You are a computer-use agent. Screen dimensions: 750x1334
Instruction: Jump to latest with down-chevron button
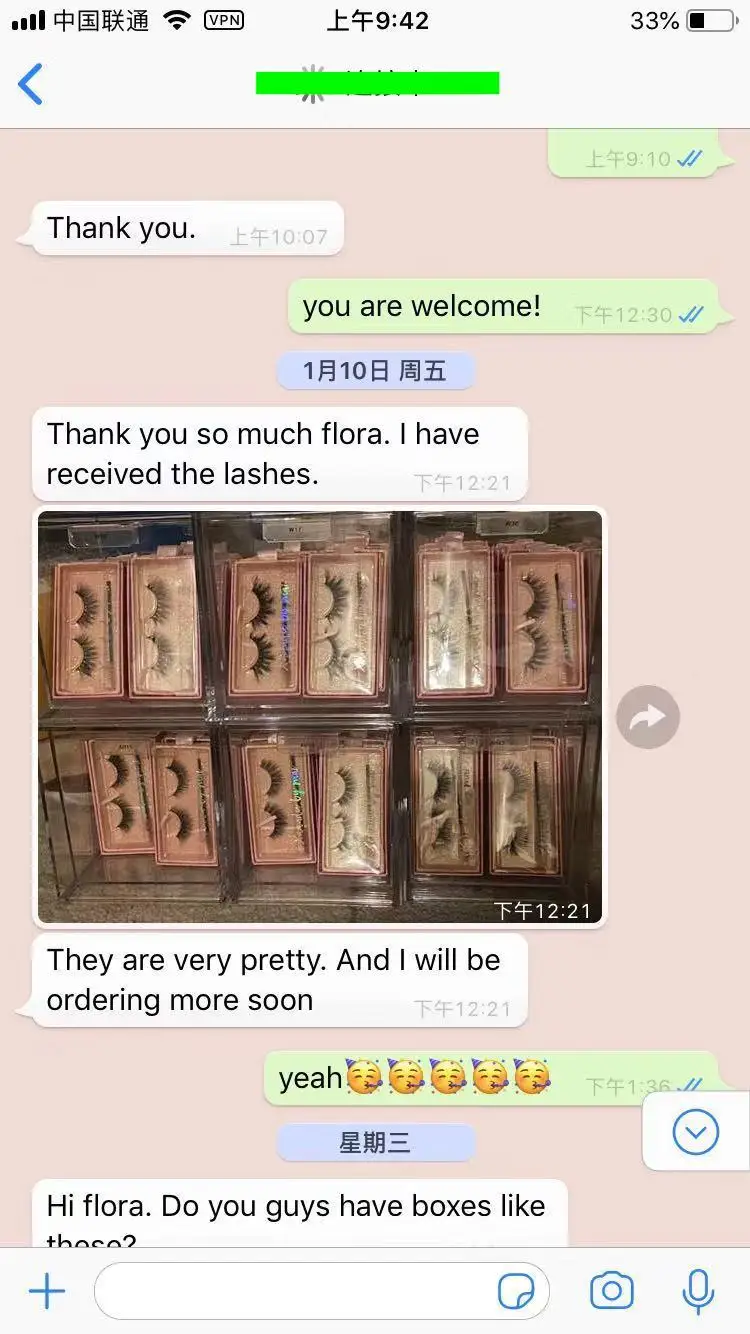696,1132
